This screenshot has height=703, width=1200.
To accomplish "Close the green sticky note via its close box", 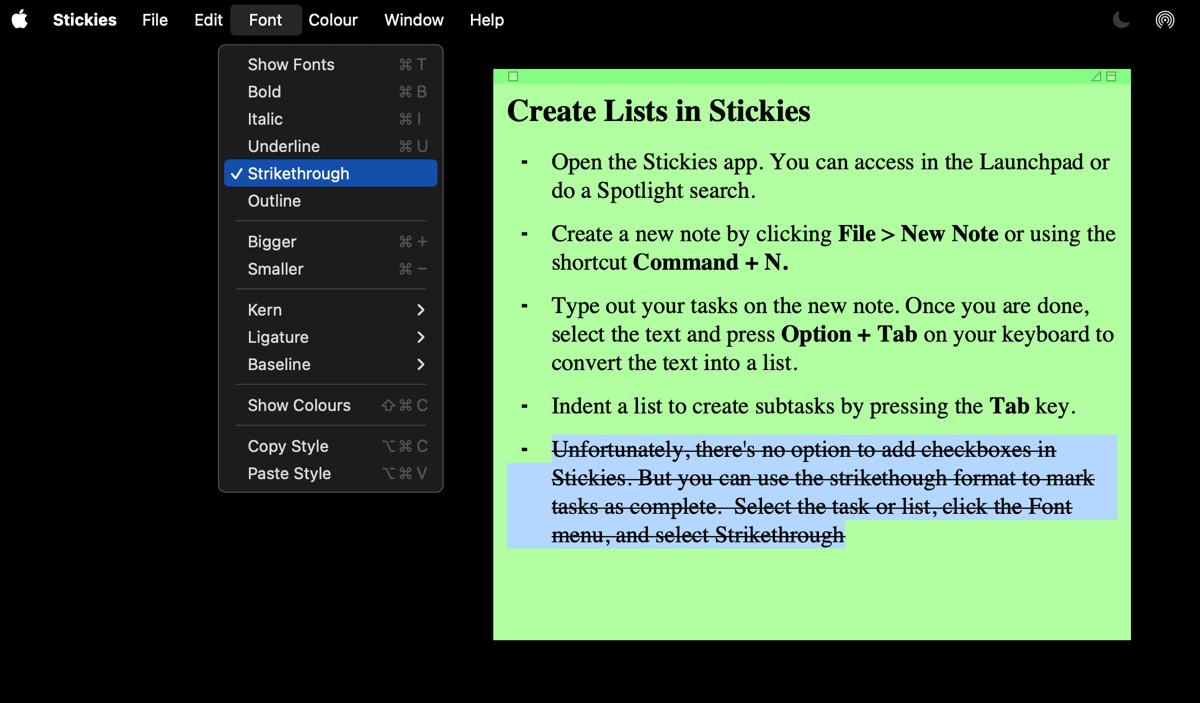I will (513, 76).
